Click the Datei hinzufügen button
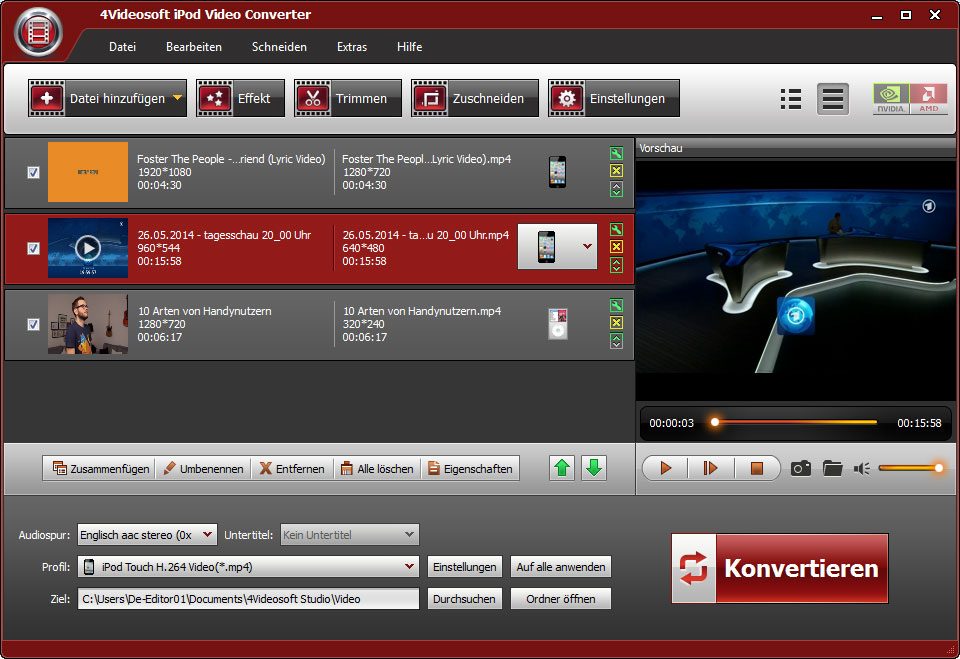960x659 pixels. 107,98
